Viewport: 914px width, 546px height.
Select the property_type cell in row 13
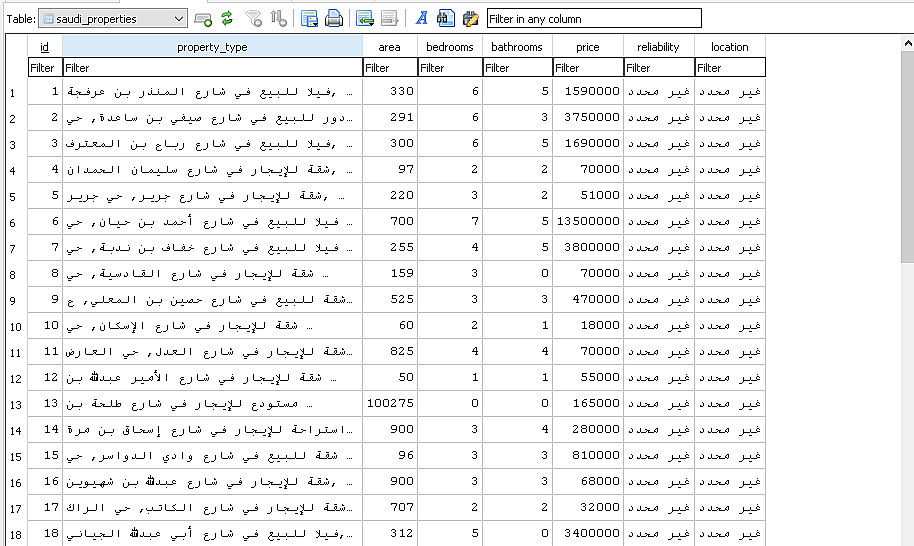[x=212, y=403]
